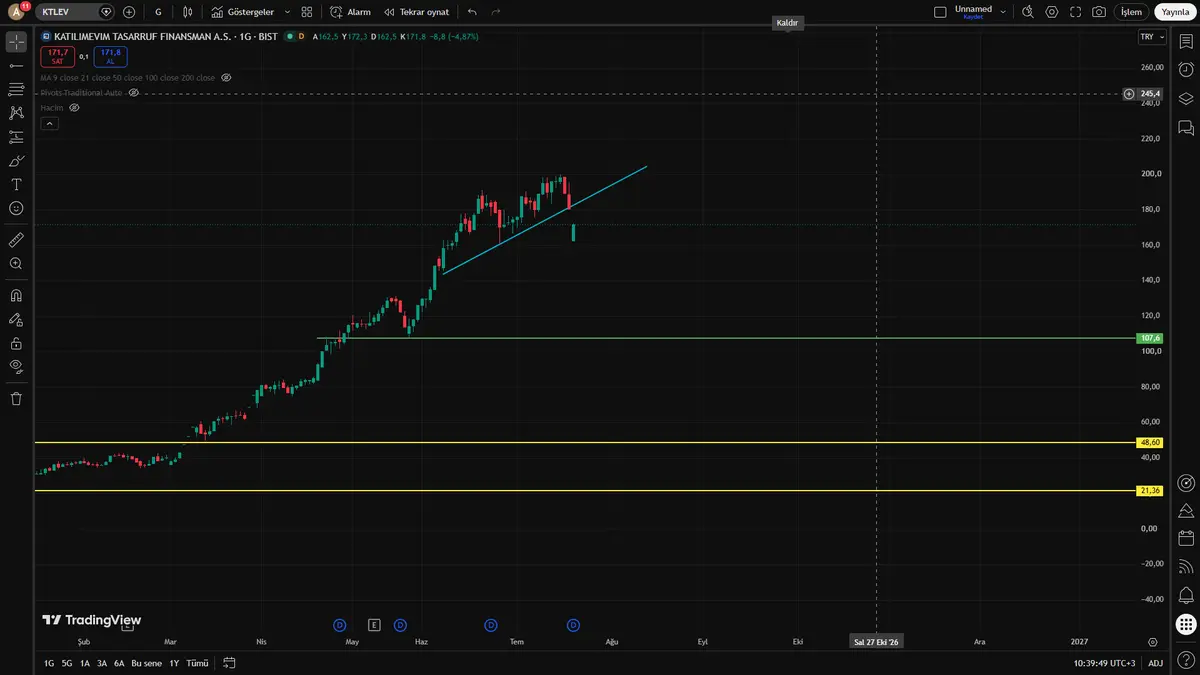
Task: Open the G interval selector
Action: click(158, 12)
